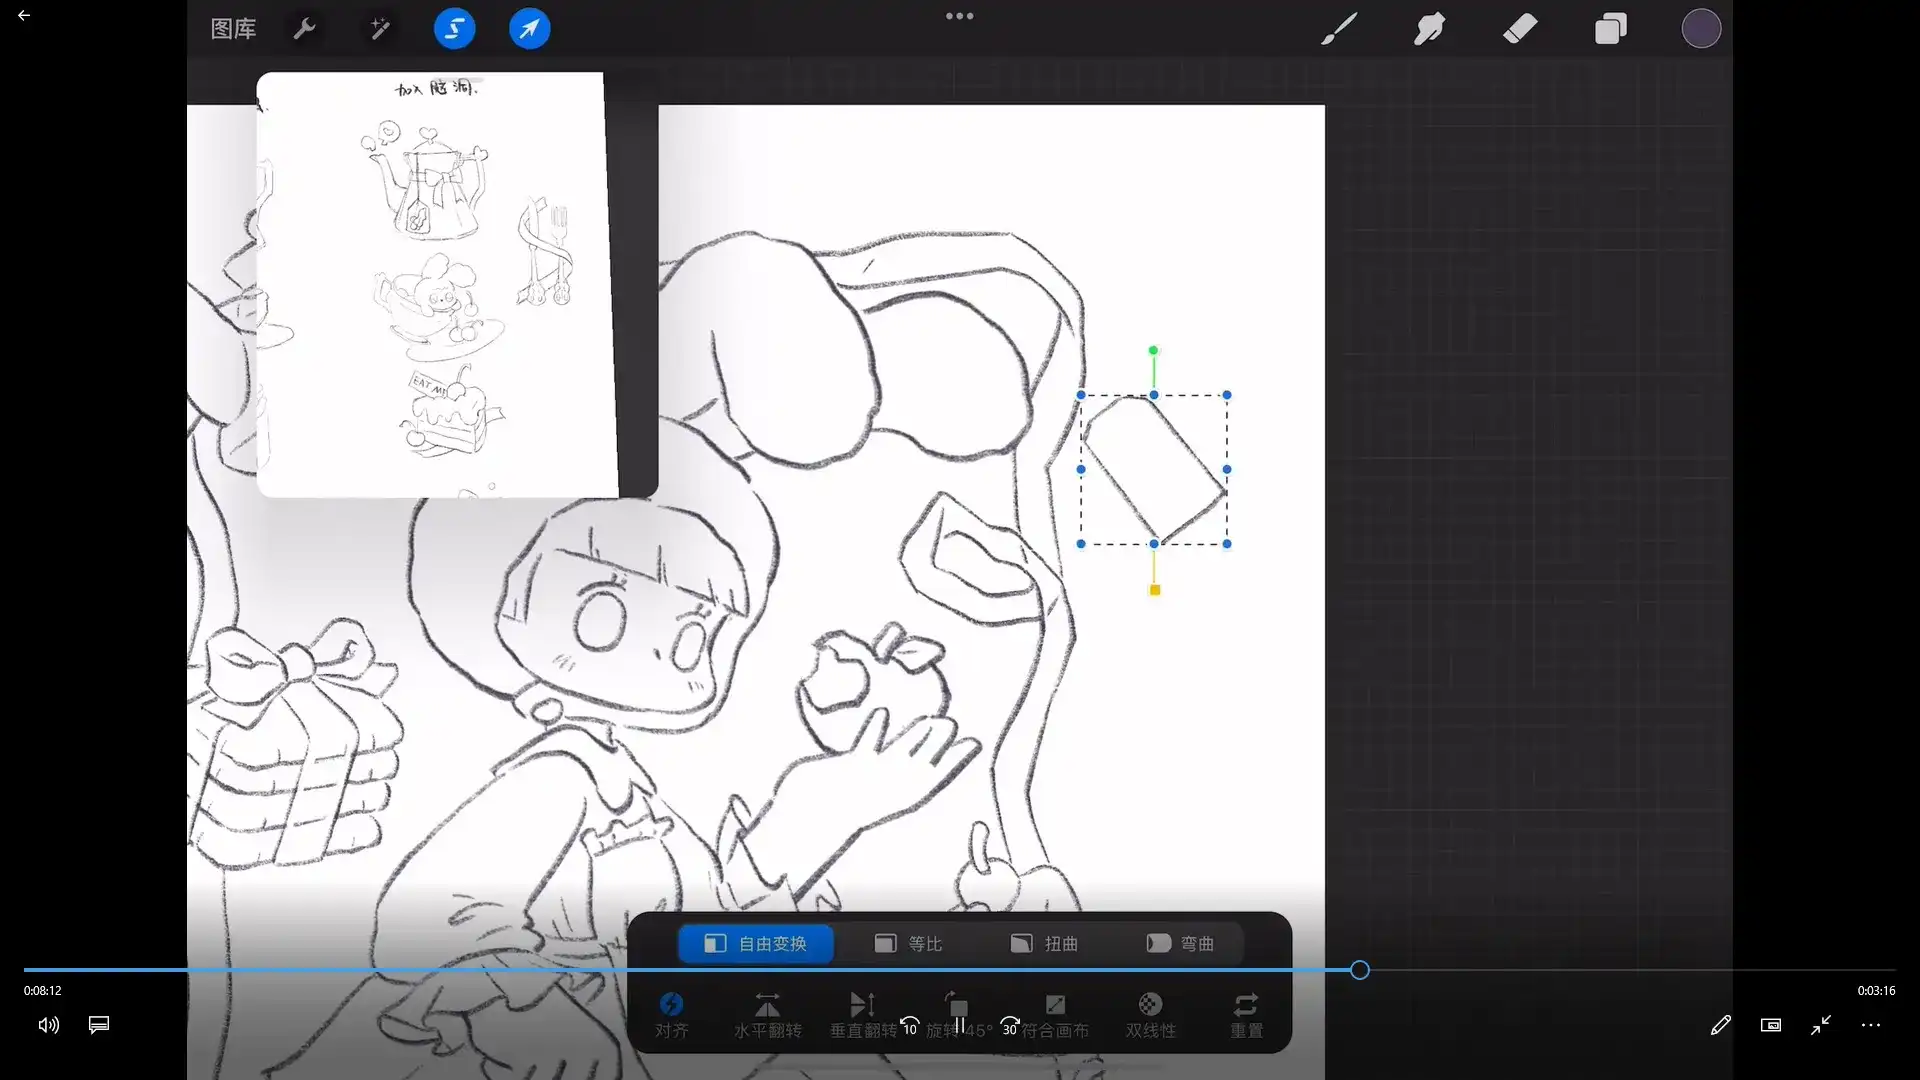Tap the Selection S-ribbon tool

pyautogui.click(x=454, y=29)
